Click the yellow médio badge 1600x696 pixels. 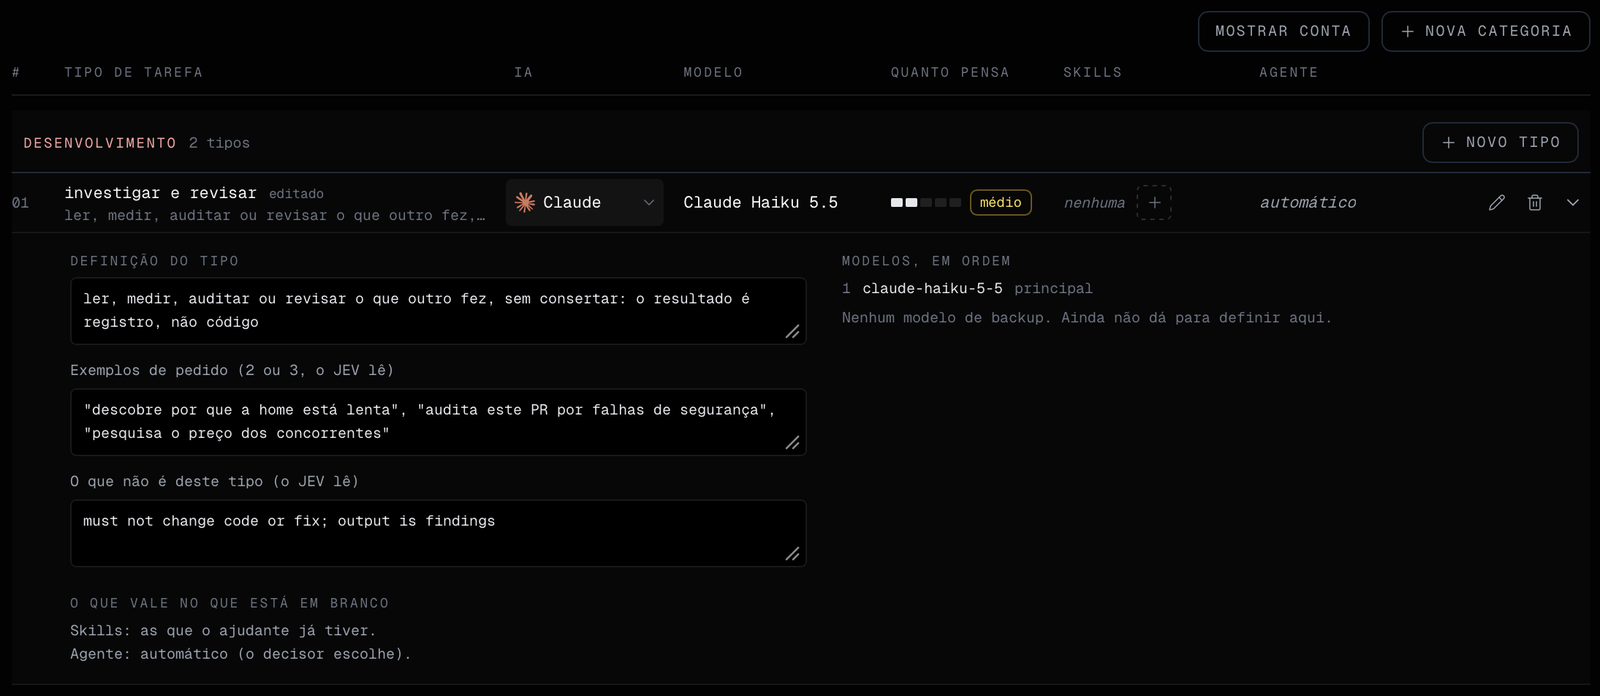[1001, 202]
